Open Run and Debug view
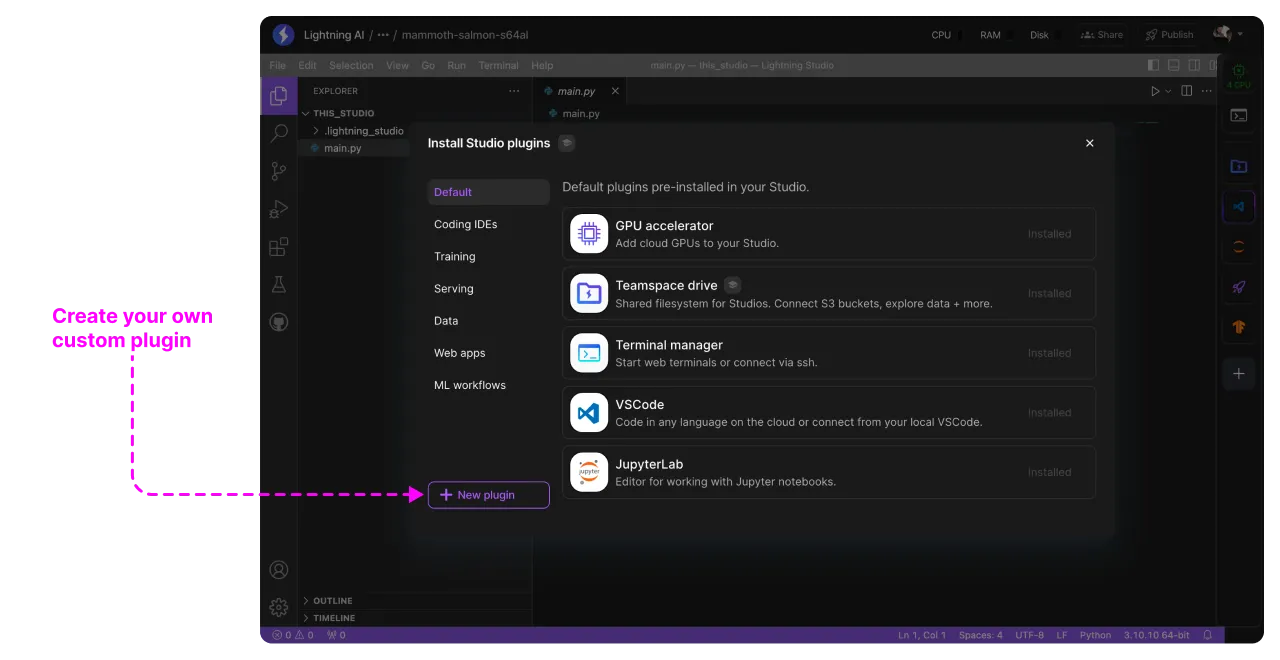1280x660 pixels. (279, 209)
